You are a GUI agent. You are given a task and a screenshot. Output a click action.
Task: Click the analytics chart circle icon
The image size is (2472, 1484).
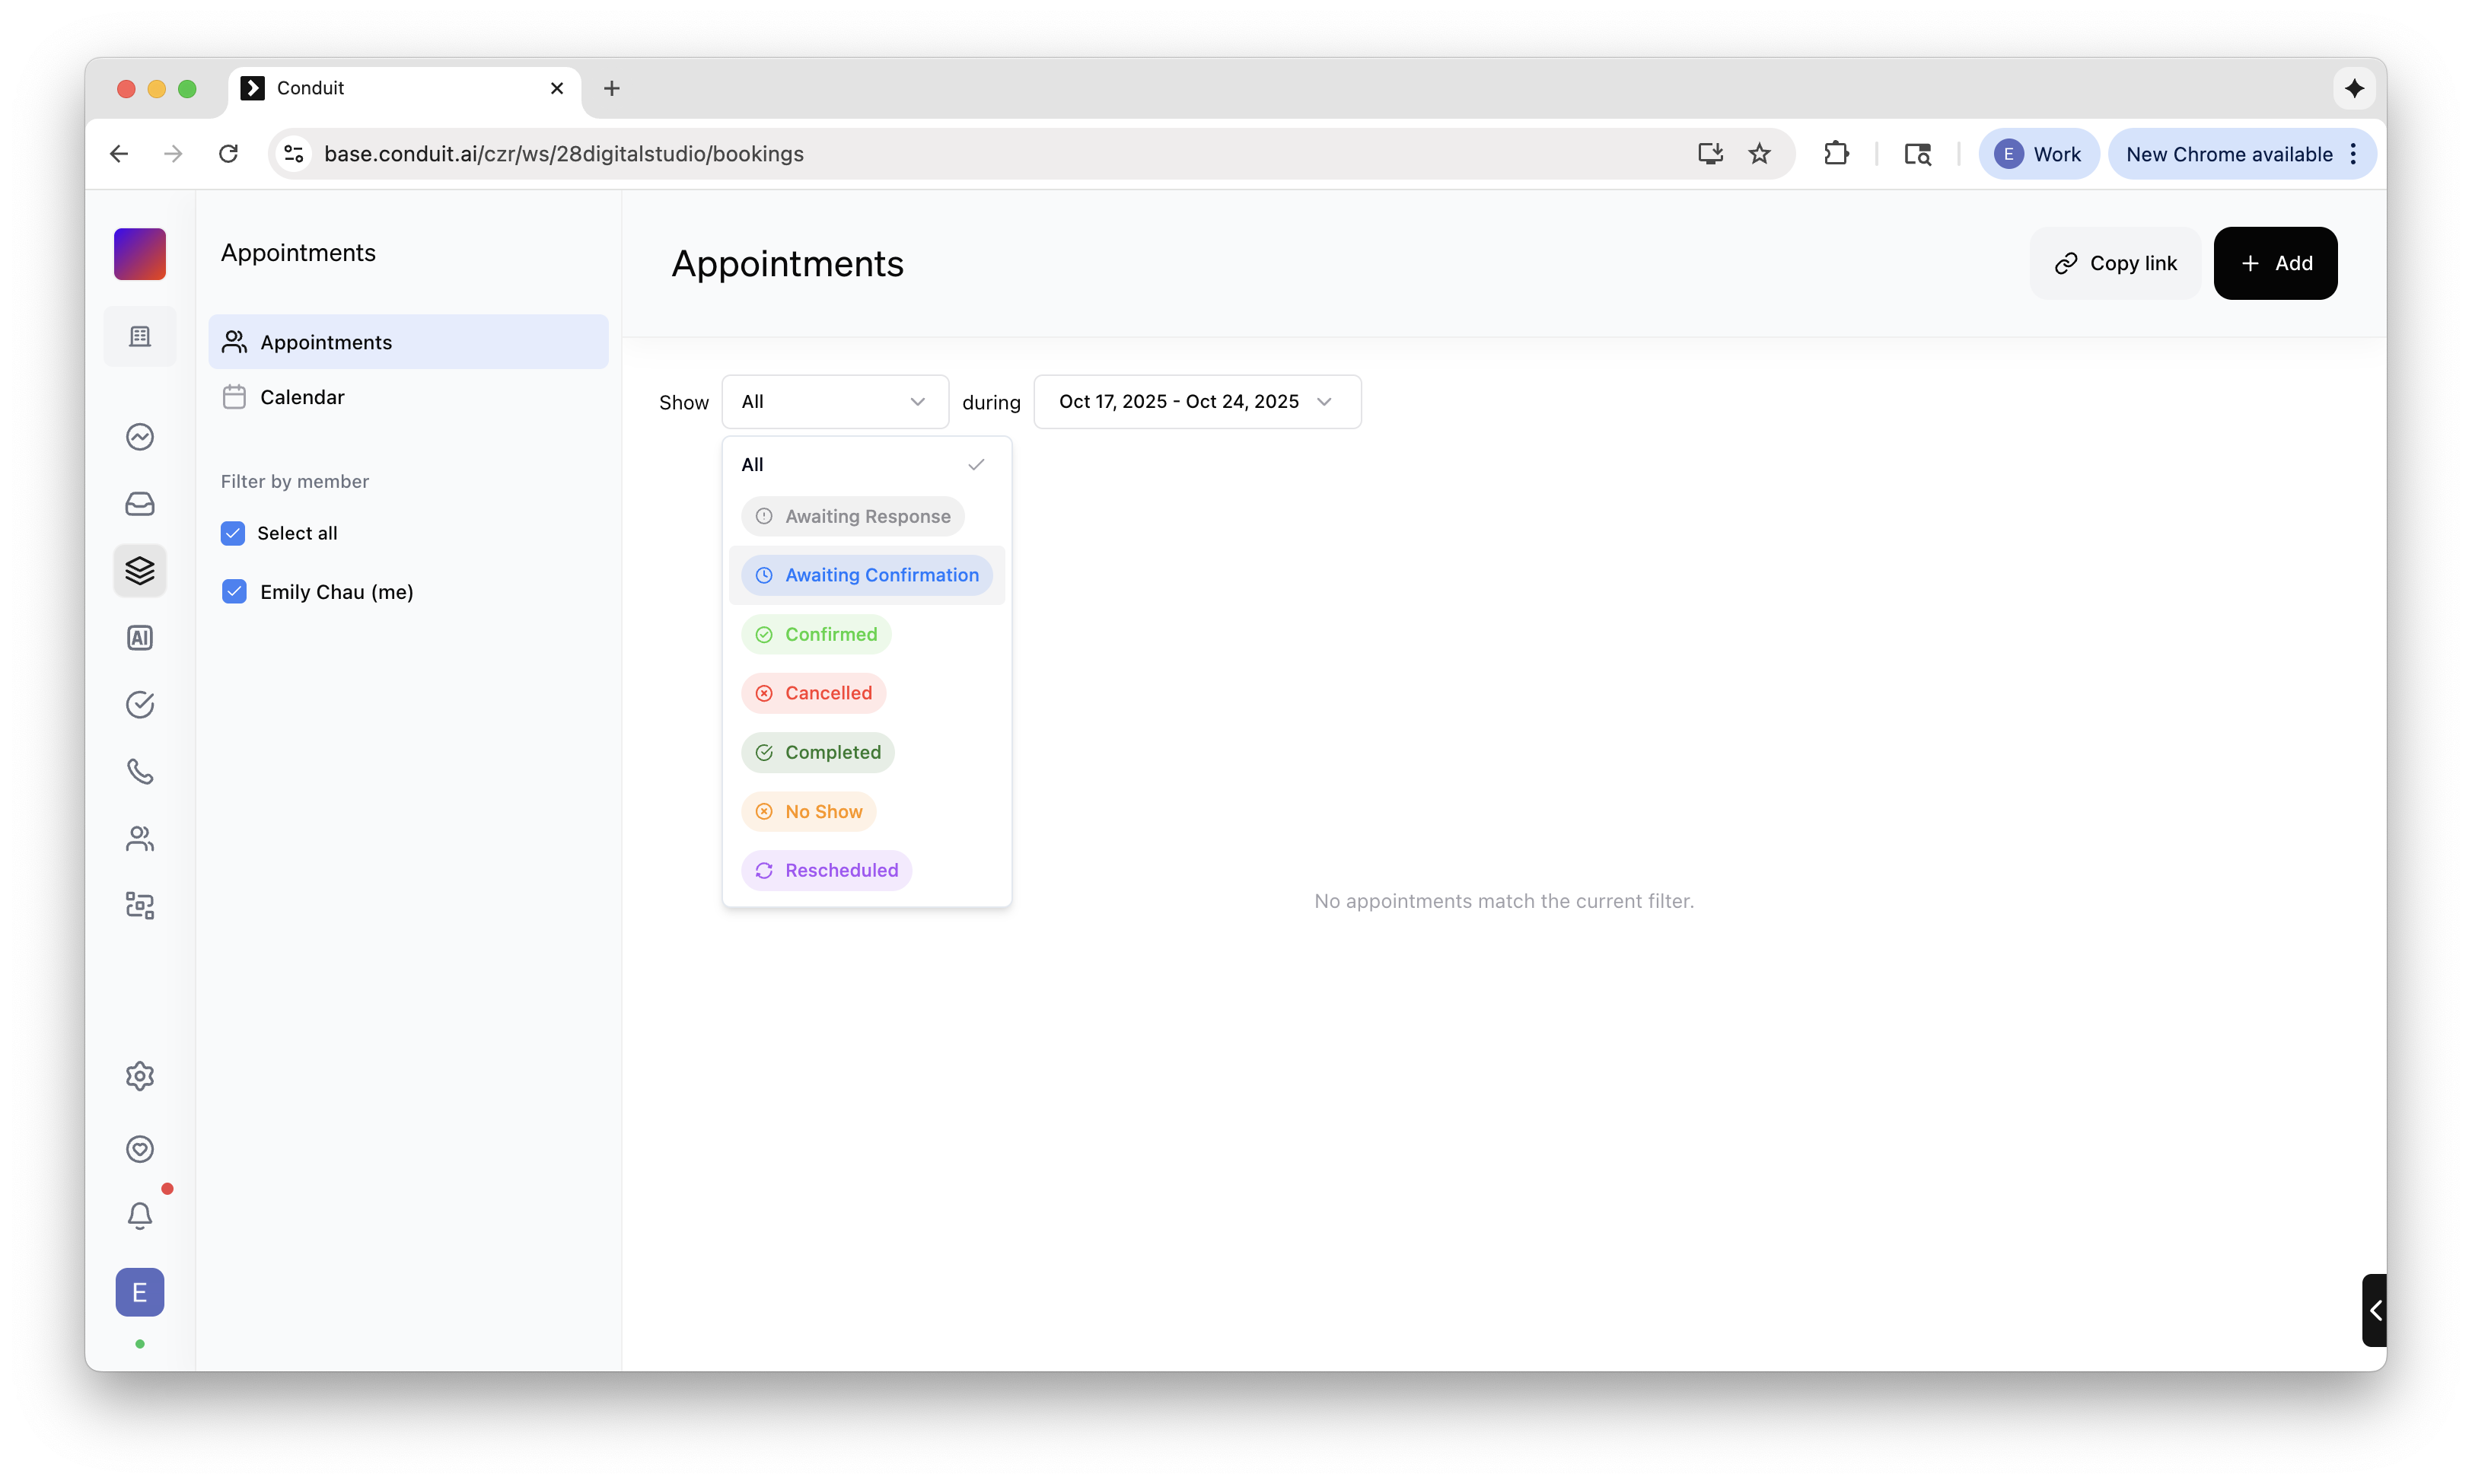140,437
